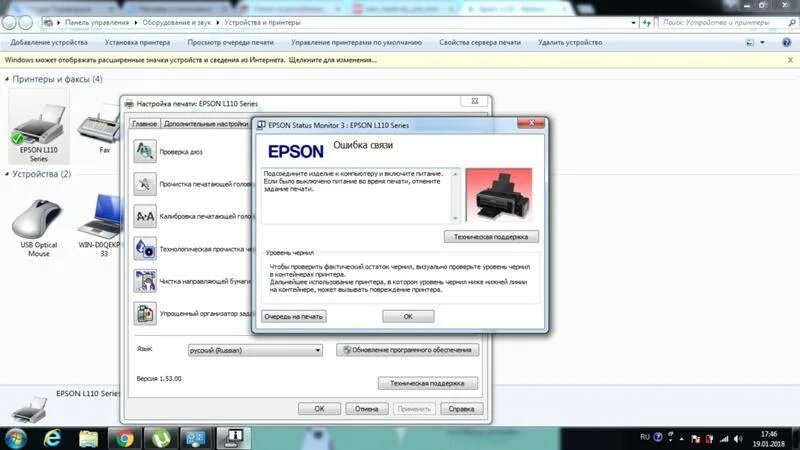
Task: Collapse the Принтеры и факсы group
Action: click(7, 79)
